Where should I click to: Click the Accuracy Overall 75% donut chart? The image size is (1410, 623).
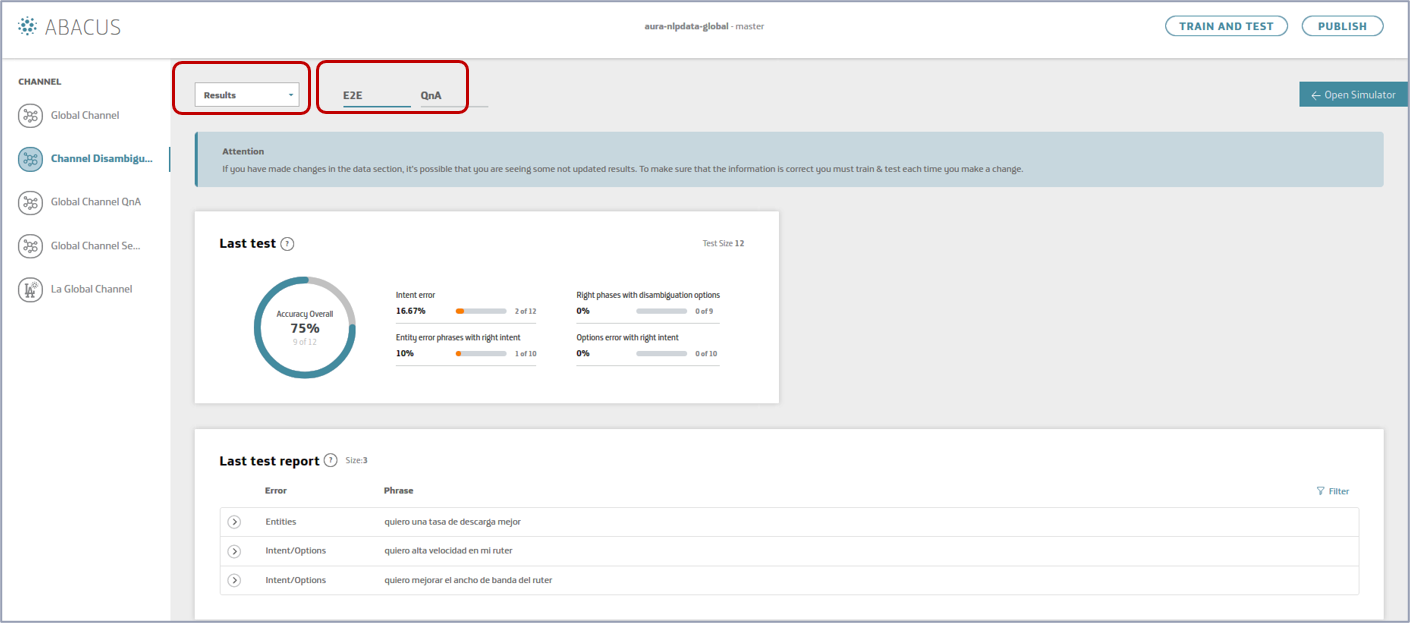click(x=305, y=327)
